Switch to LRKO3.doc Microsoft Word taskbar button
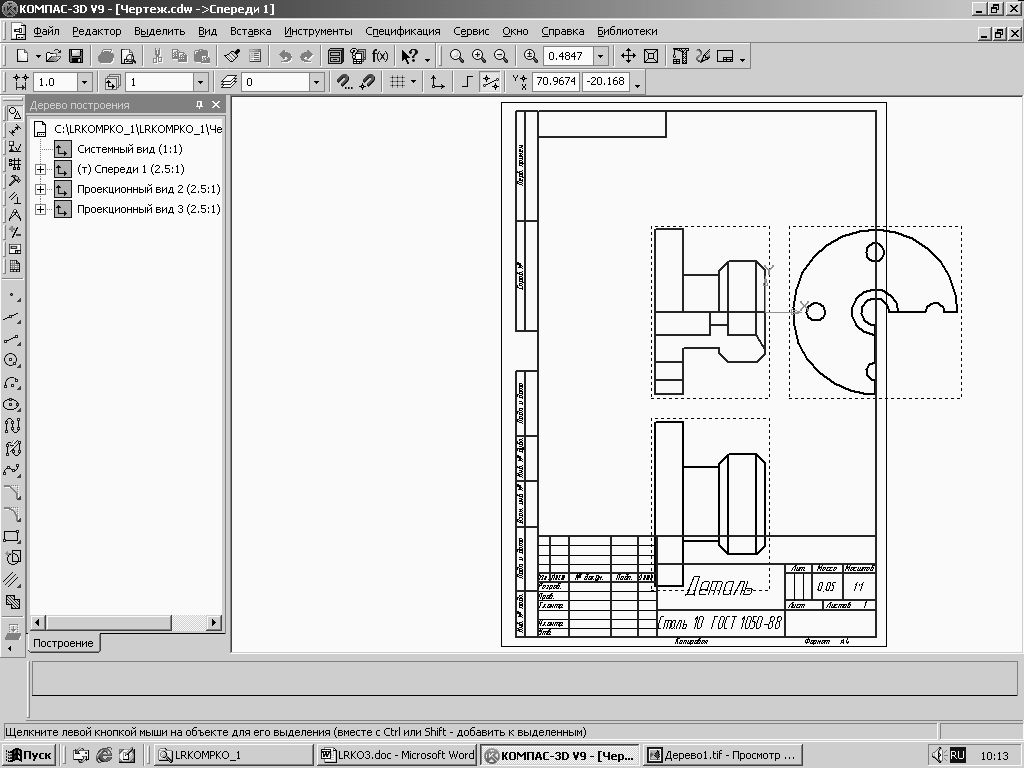 pyautogui.click(x=397, y=755)
